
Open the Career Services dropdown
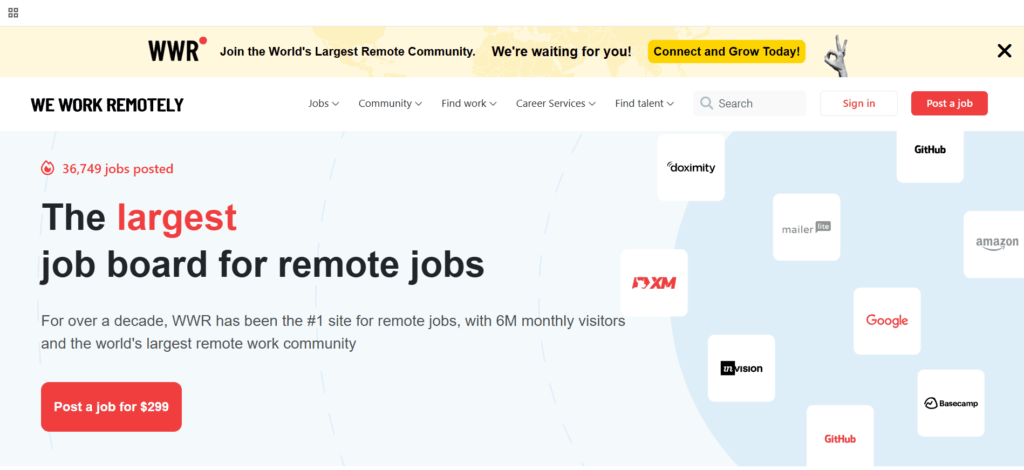(555, 103)
